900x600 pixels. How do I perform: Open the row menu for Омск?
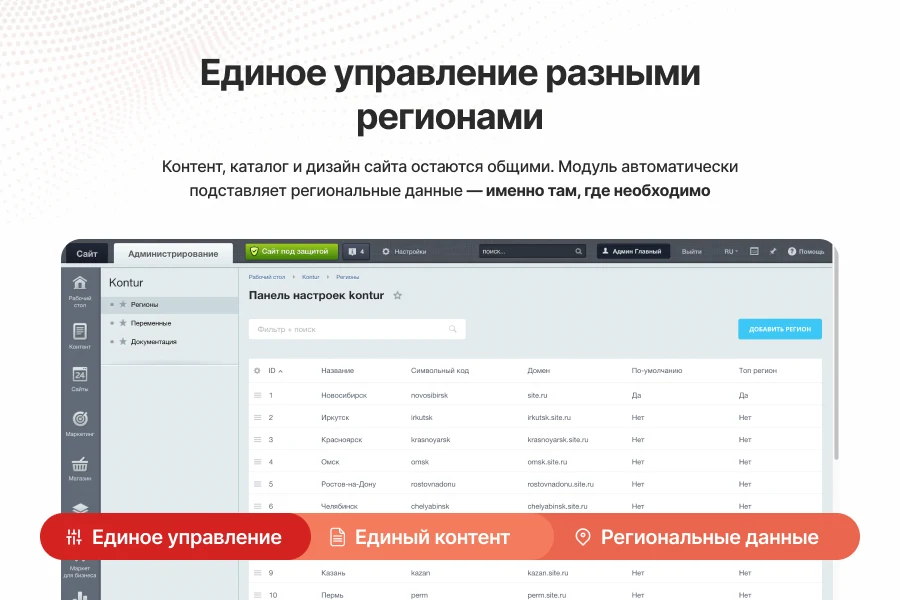coord(258,462)
